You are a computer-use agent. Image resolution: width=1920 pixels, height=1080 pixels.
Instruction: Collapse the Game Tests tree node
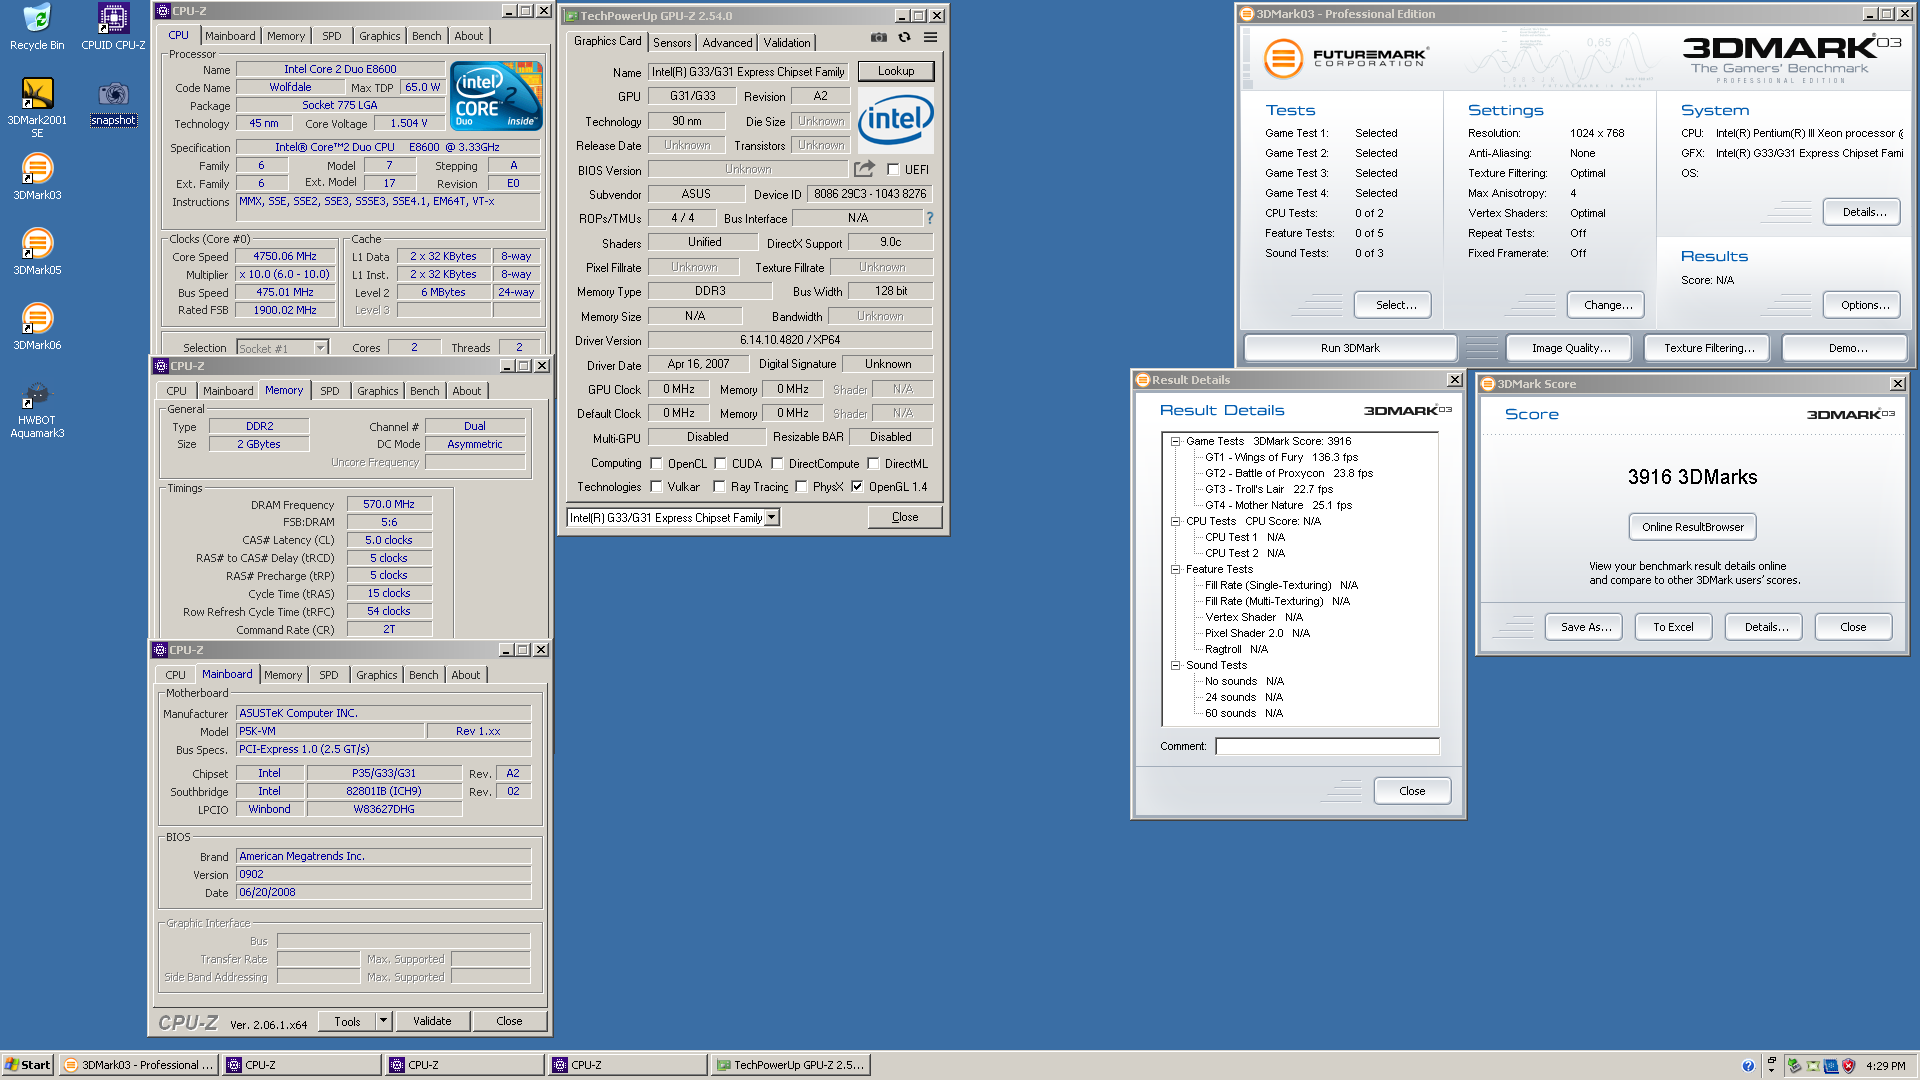[1176, 441]
